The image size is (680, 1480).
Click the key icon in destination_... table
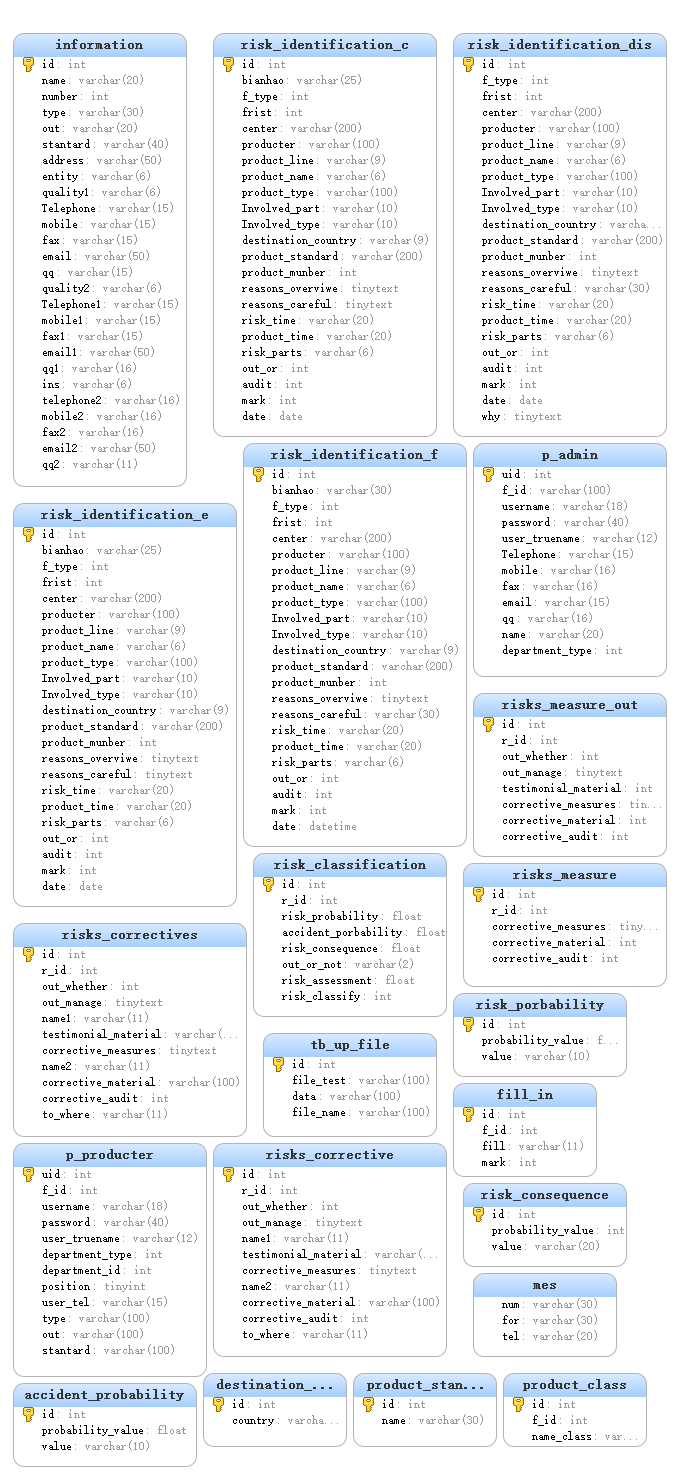tap(218, 1404)
